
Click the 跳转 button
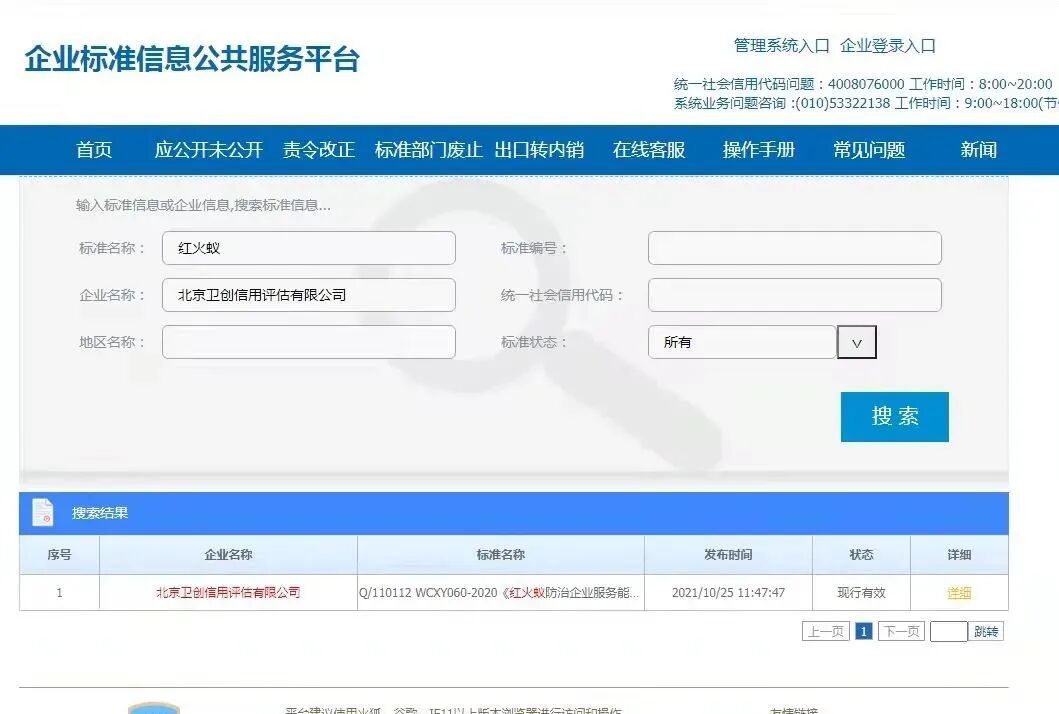tap(986, 632)
